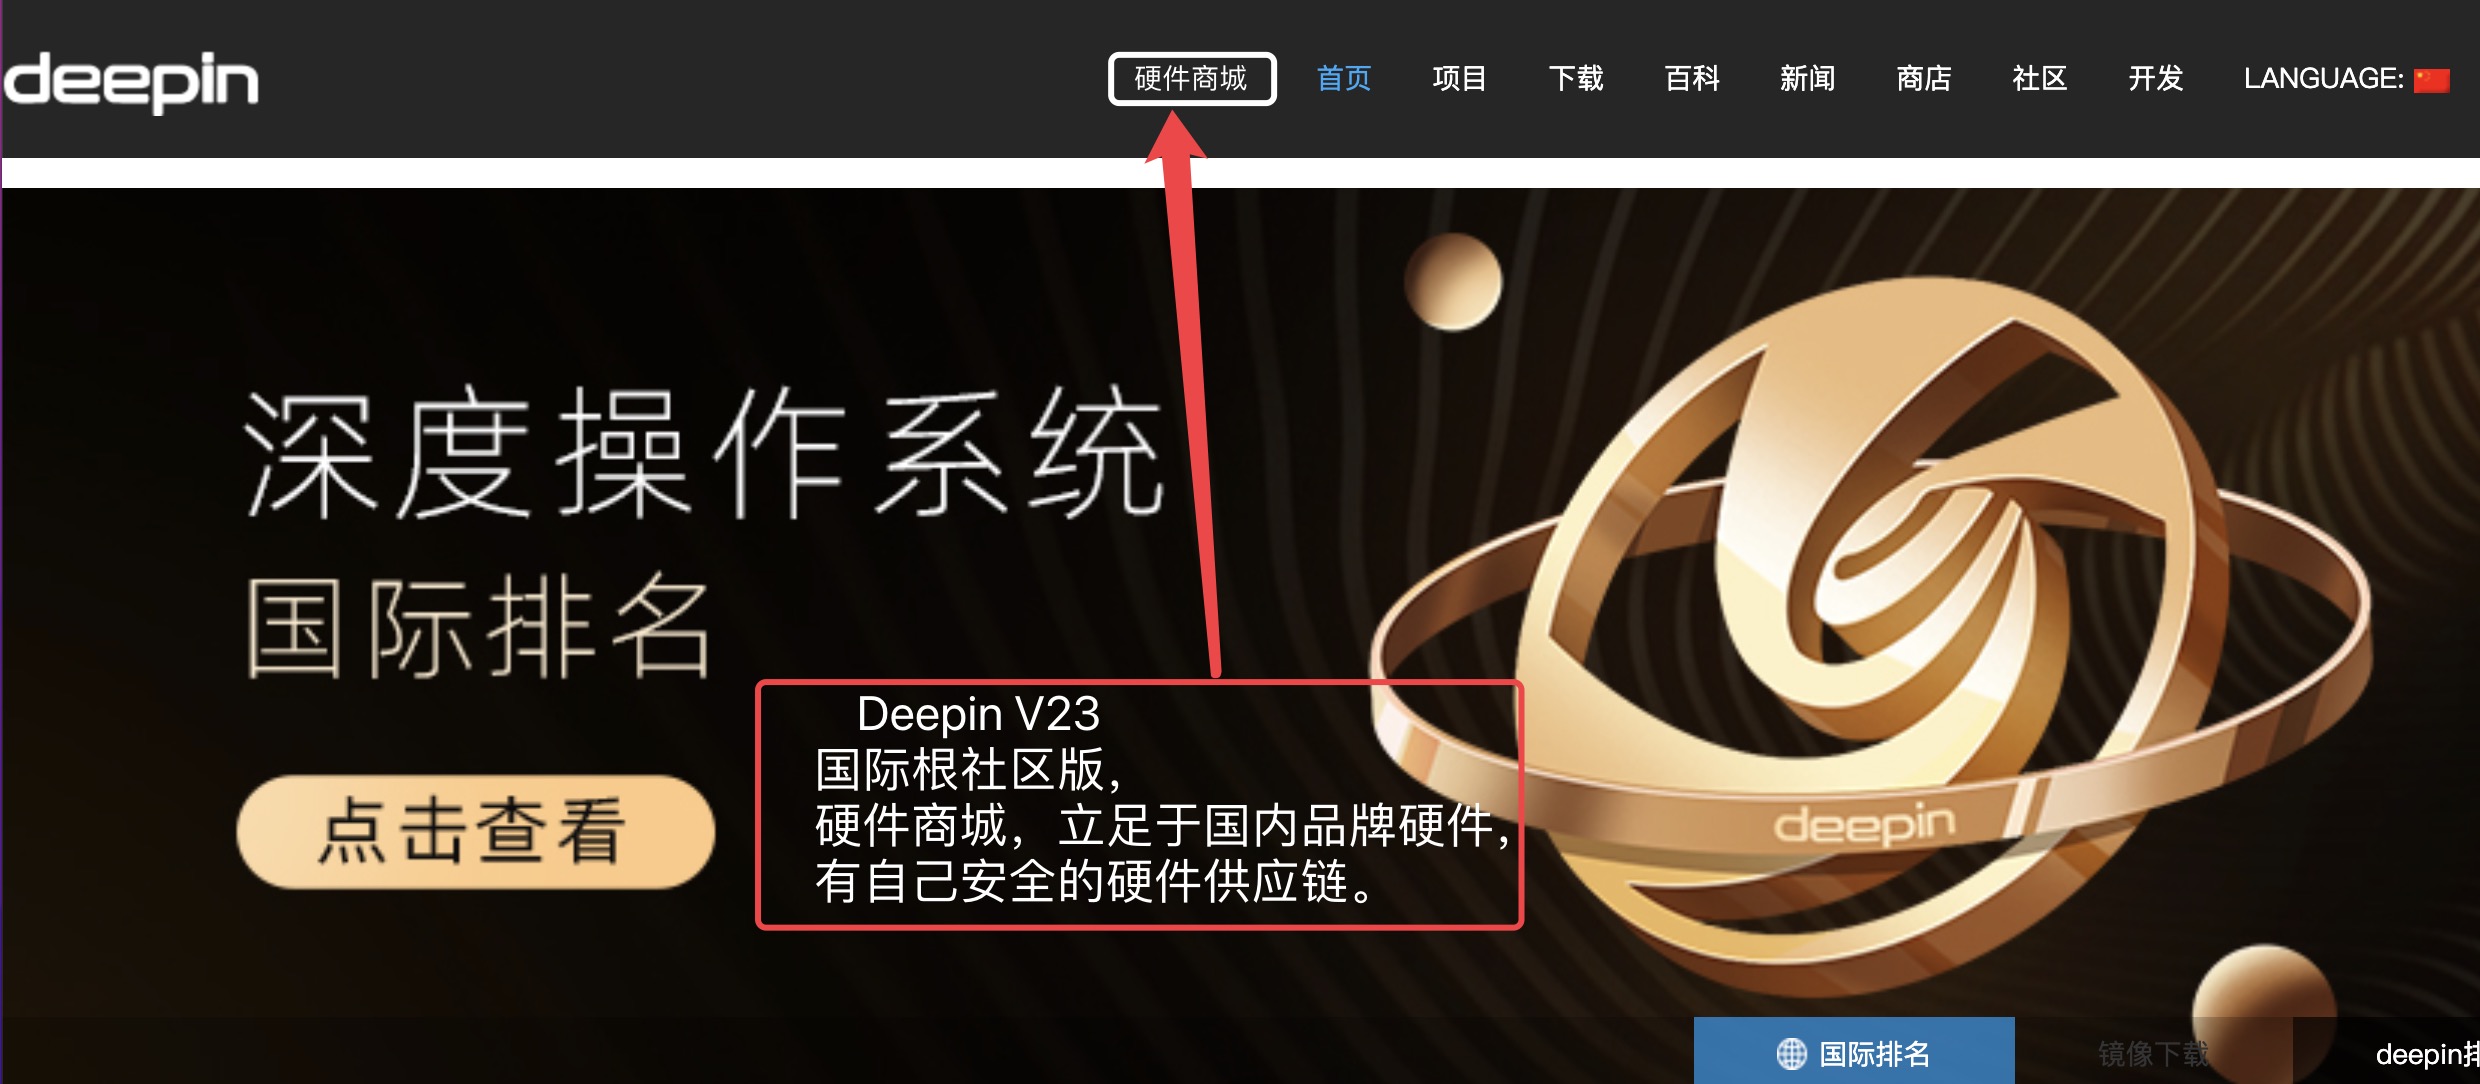
Task: Click the globe icon beside 国际排名
Action: point(1791,1053)
